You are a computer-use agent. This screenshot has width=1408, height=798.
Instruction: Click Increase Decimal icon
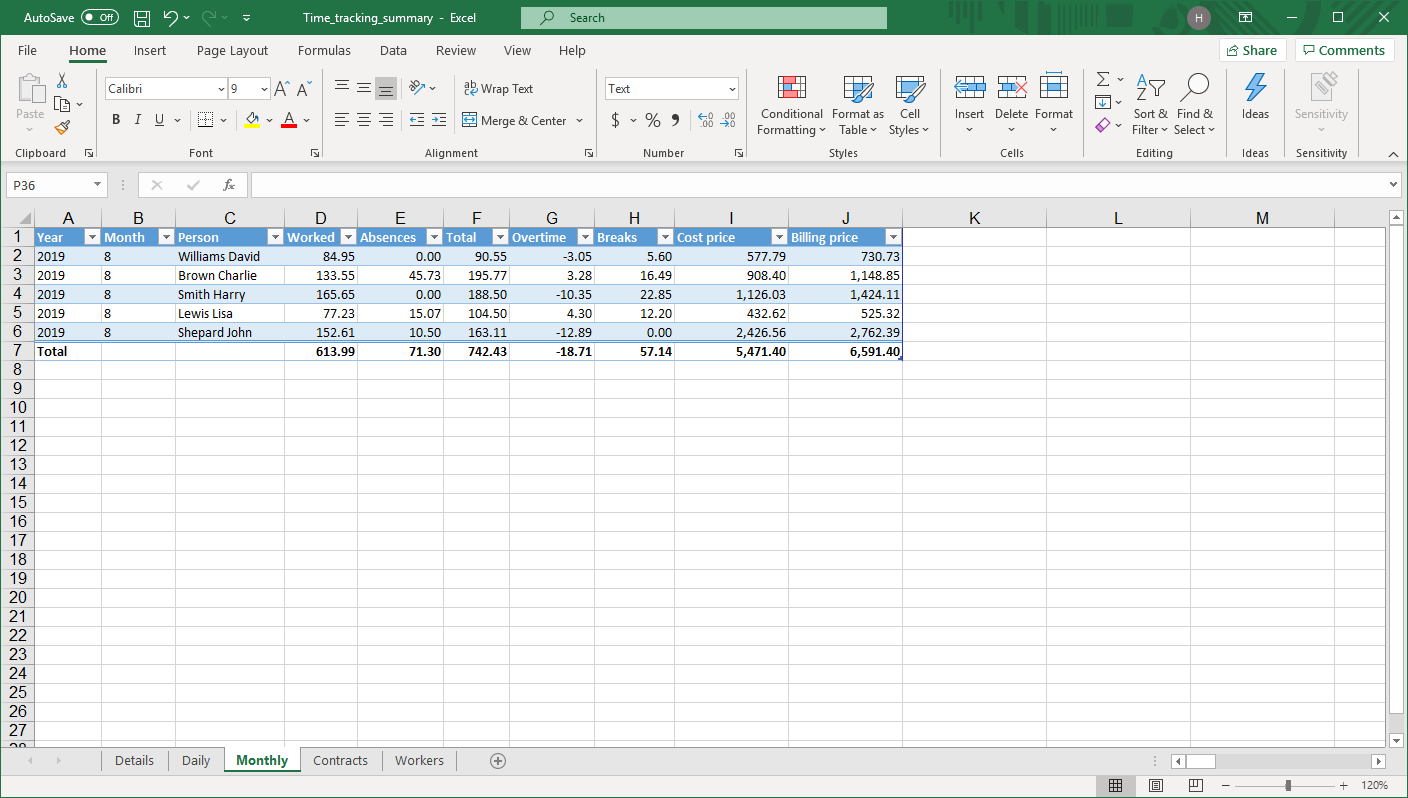[x=706, y=120]
